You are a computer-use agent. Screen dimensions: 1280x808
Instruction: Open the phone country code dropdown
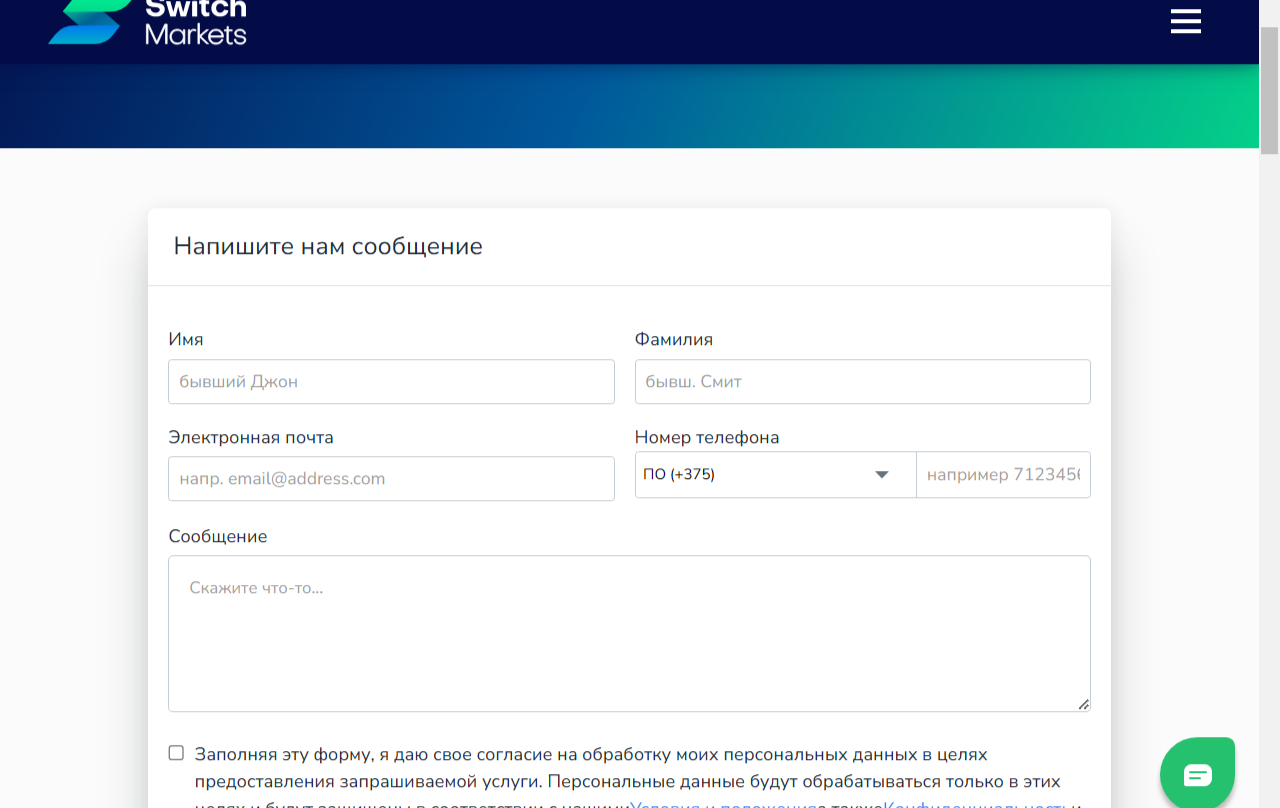click(775, 475)
